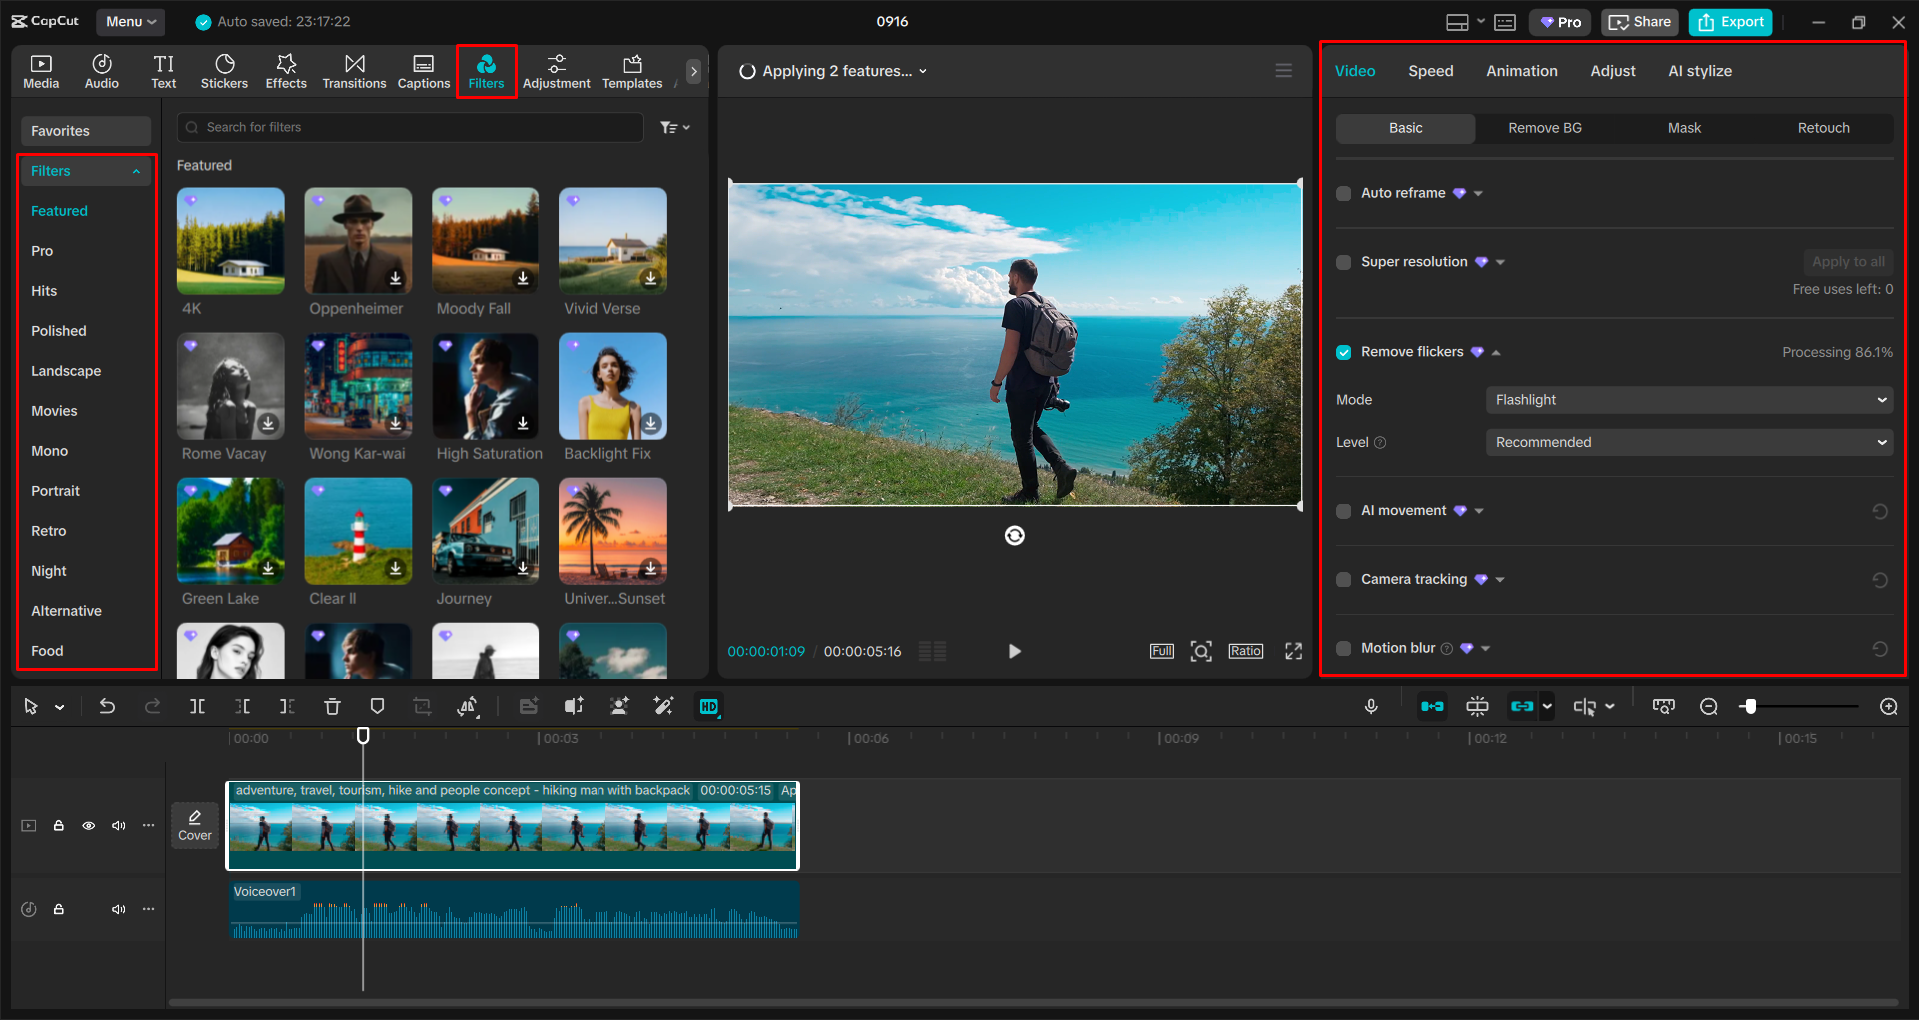
Task: Collapse the Filters category list
Action: tap(136, 172)
